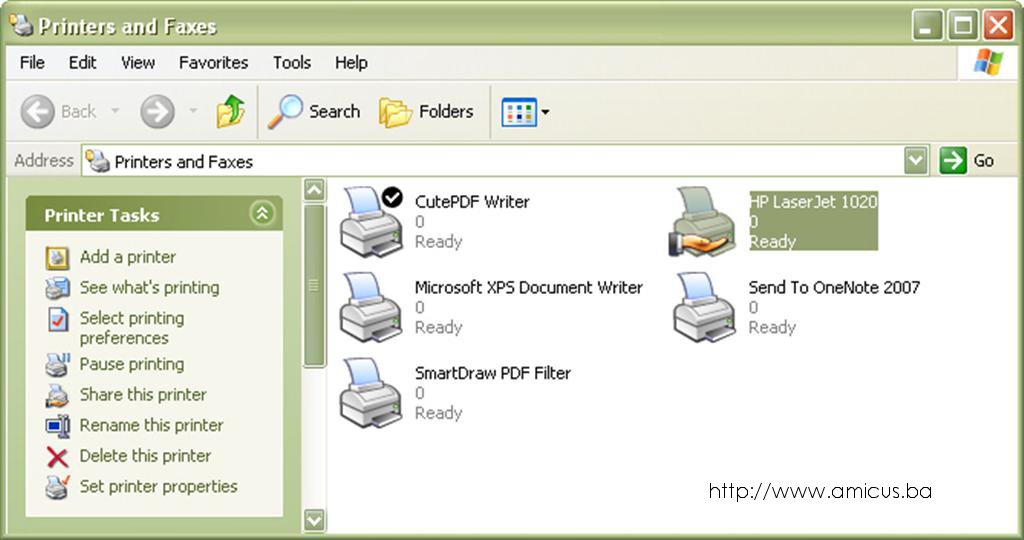Viewport: 1024px width, 540px height.
Task: Click the task pane scrollbar down arrow
Action: point(314,520)
